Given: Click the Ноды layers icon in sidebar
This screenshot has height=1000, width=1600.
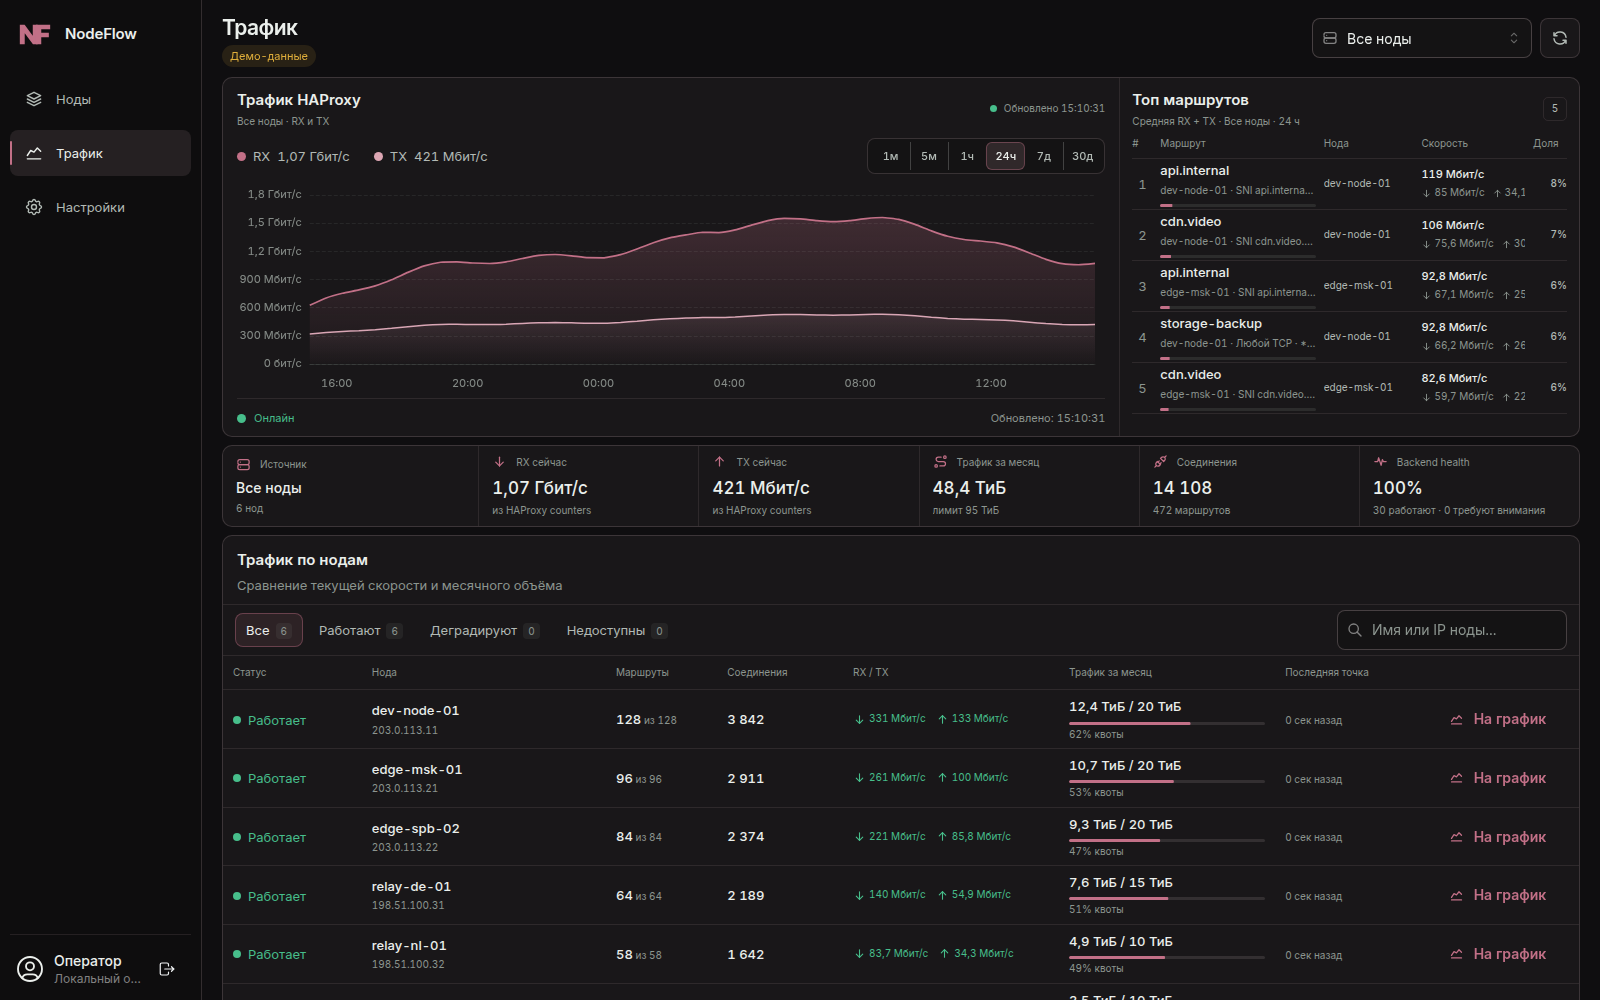Looking at the screenshot, I should point(34,99).
